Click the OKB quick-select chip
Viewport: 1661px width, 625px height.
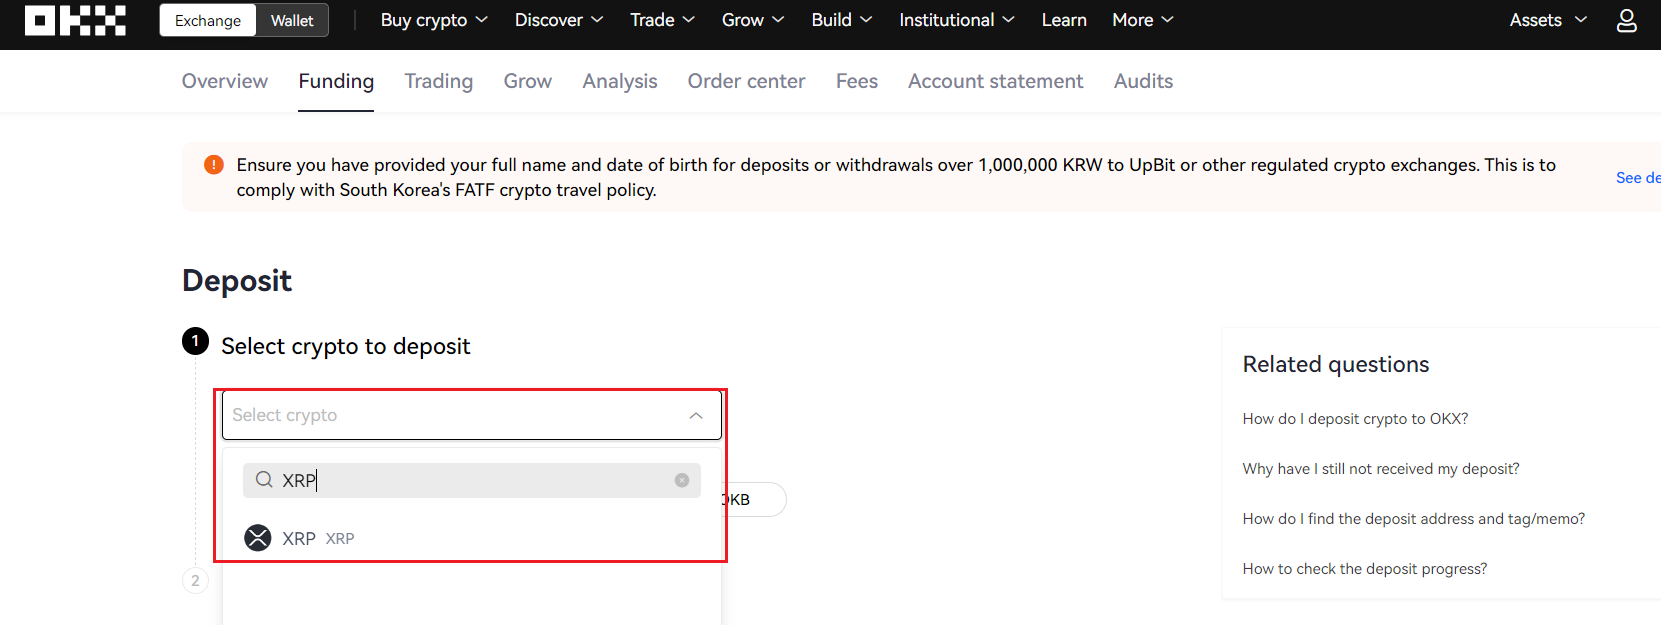pyautogui.click(x=753, y=500)
